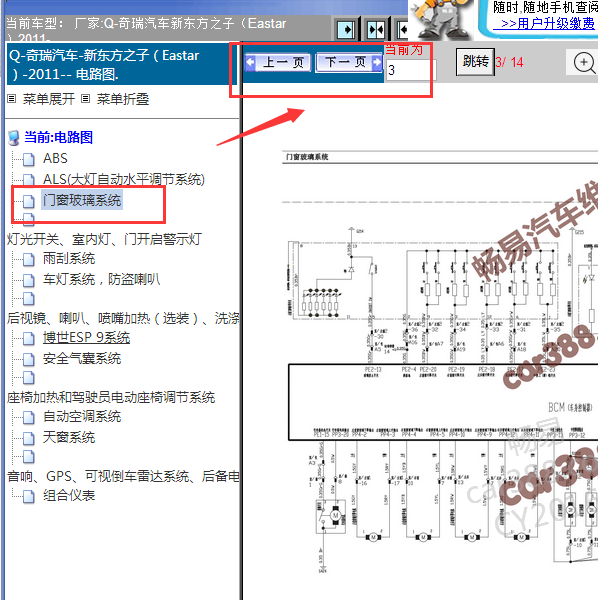Open 车灯系统，防盗喇叭 item
This screenshot has width=598, height=600.
pos(101,279)
